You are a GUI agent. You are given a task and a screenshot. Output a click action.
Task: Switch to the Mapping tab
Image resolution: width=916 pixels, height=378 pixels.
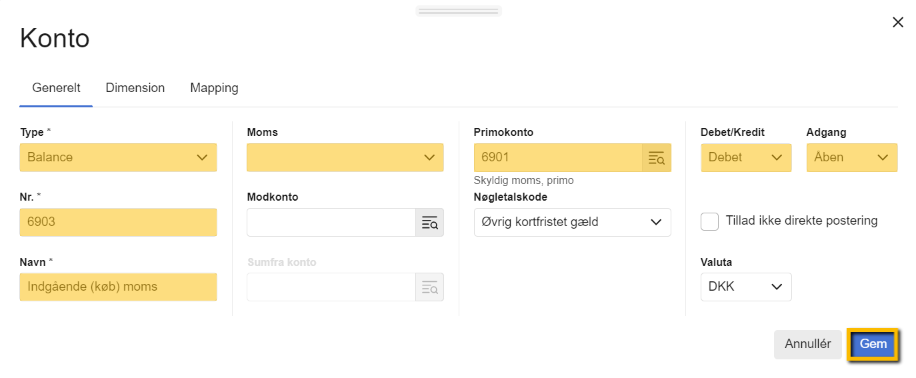tap(214, 88)
